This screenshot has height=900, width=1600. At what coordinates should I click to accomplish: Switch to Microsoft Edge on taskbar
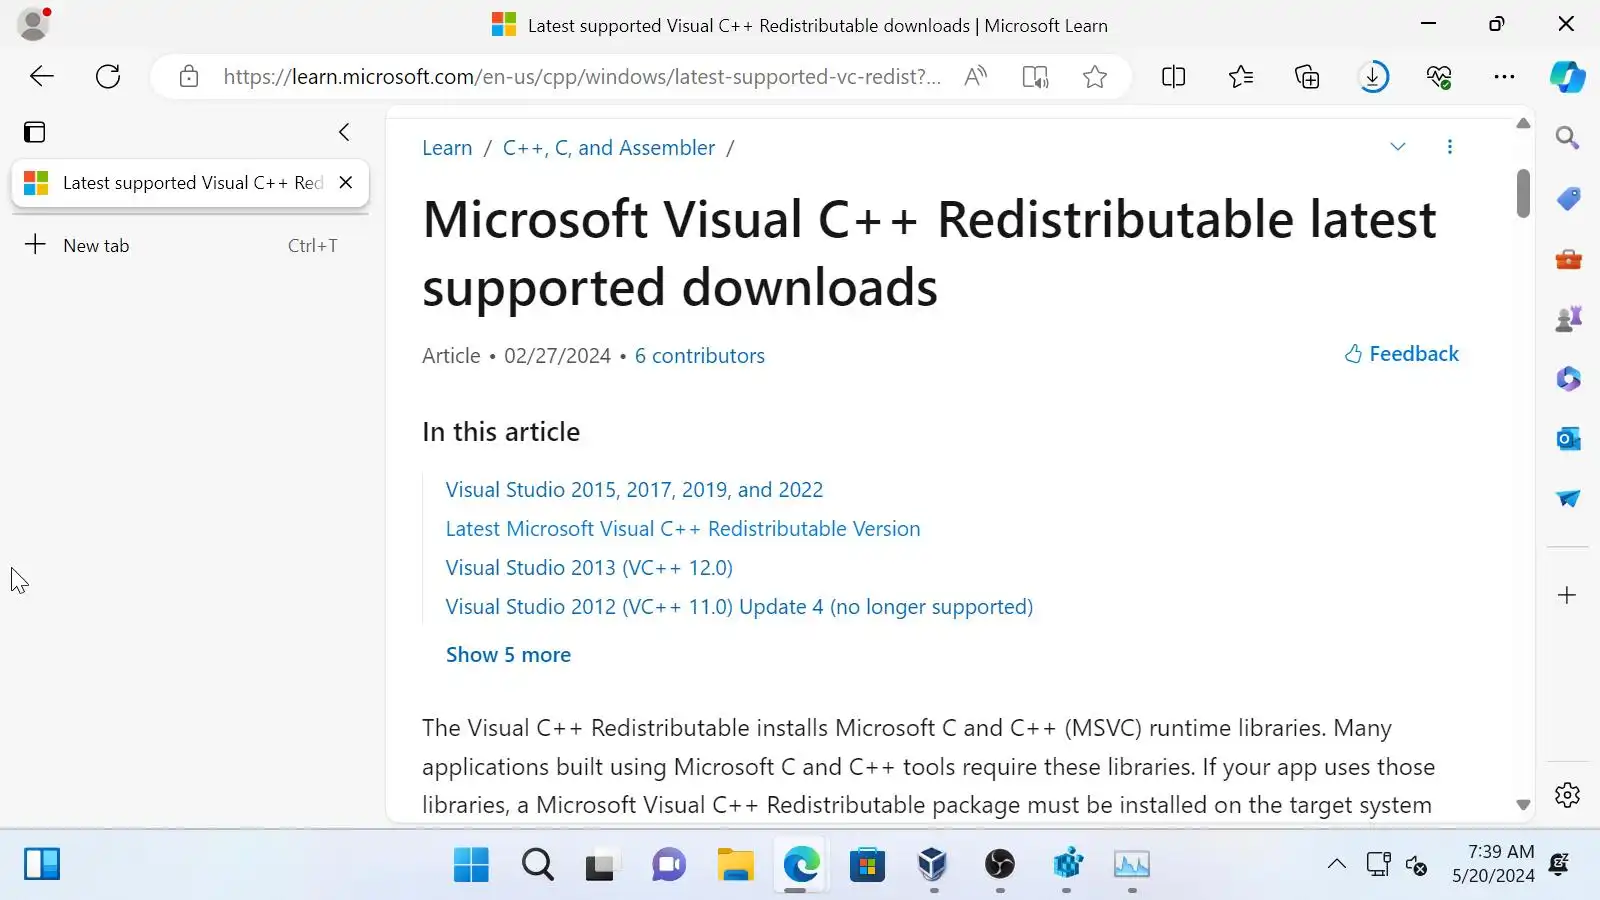801,864
